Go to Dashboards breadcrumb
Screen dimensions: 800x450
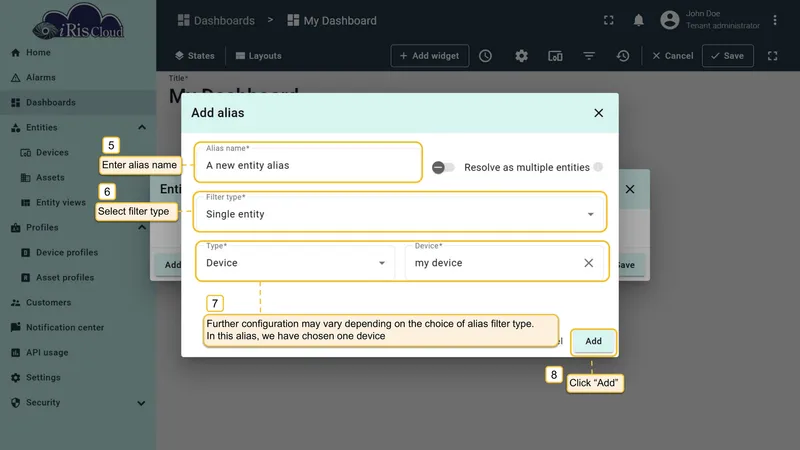[x=216, y=20]
